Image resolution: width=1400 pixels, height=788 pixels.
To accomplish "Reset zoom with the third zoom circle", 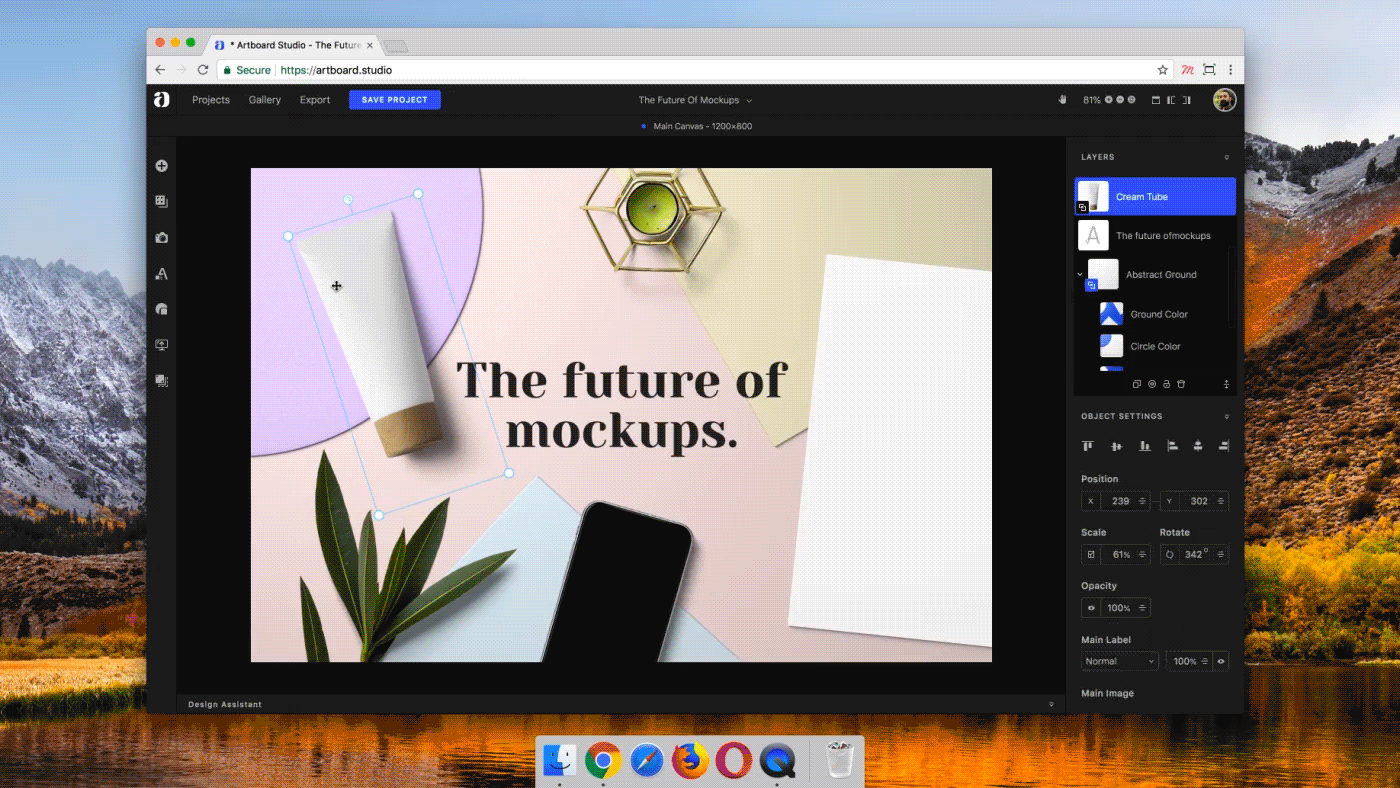I will 1132,100.
